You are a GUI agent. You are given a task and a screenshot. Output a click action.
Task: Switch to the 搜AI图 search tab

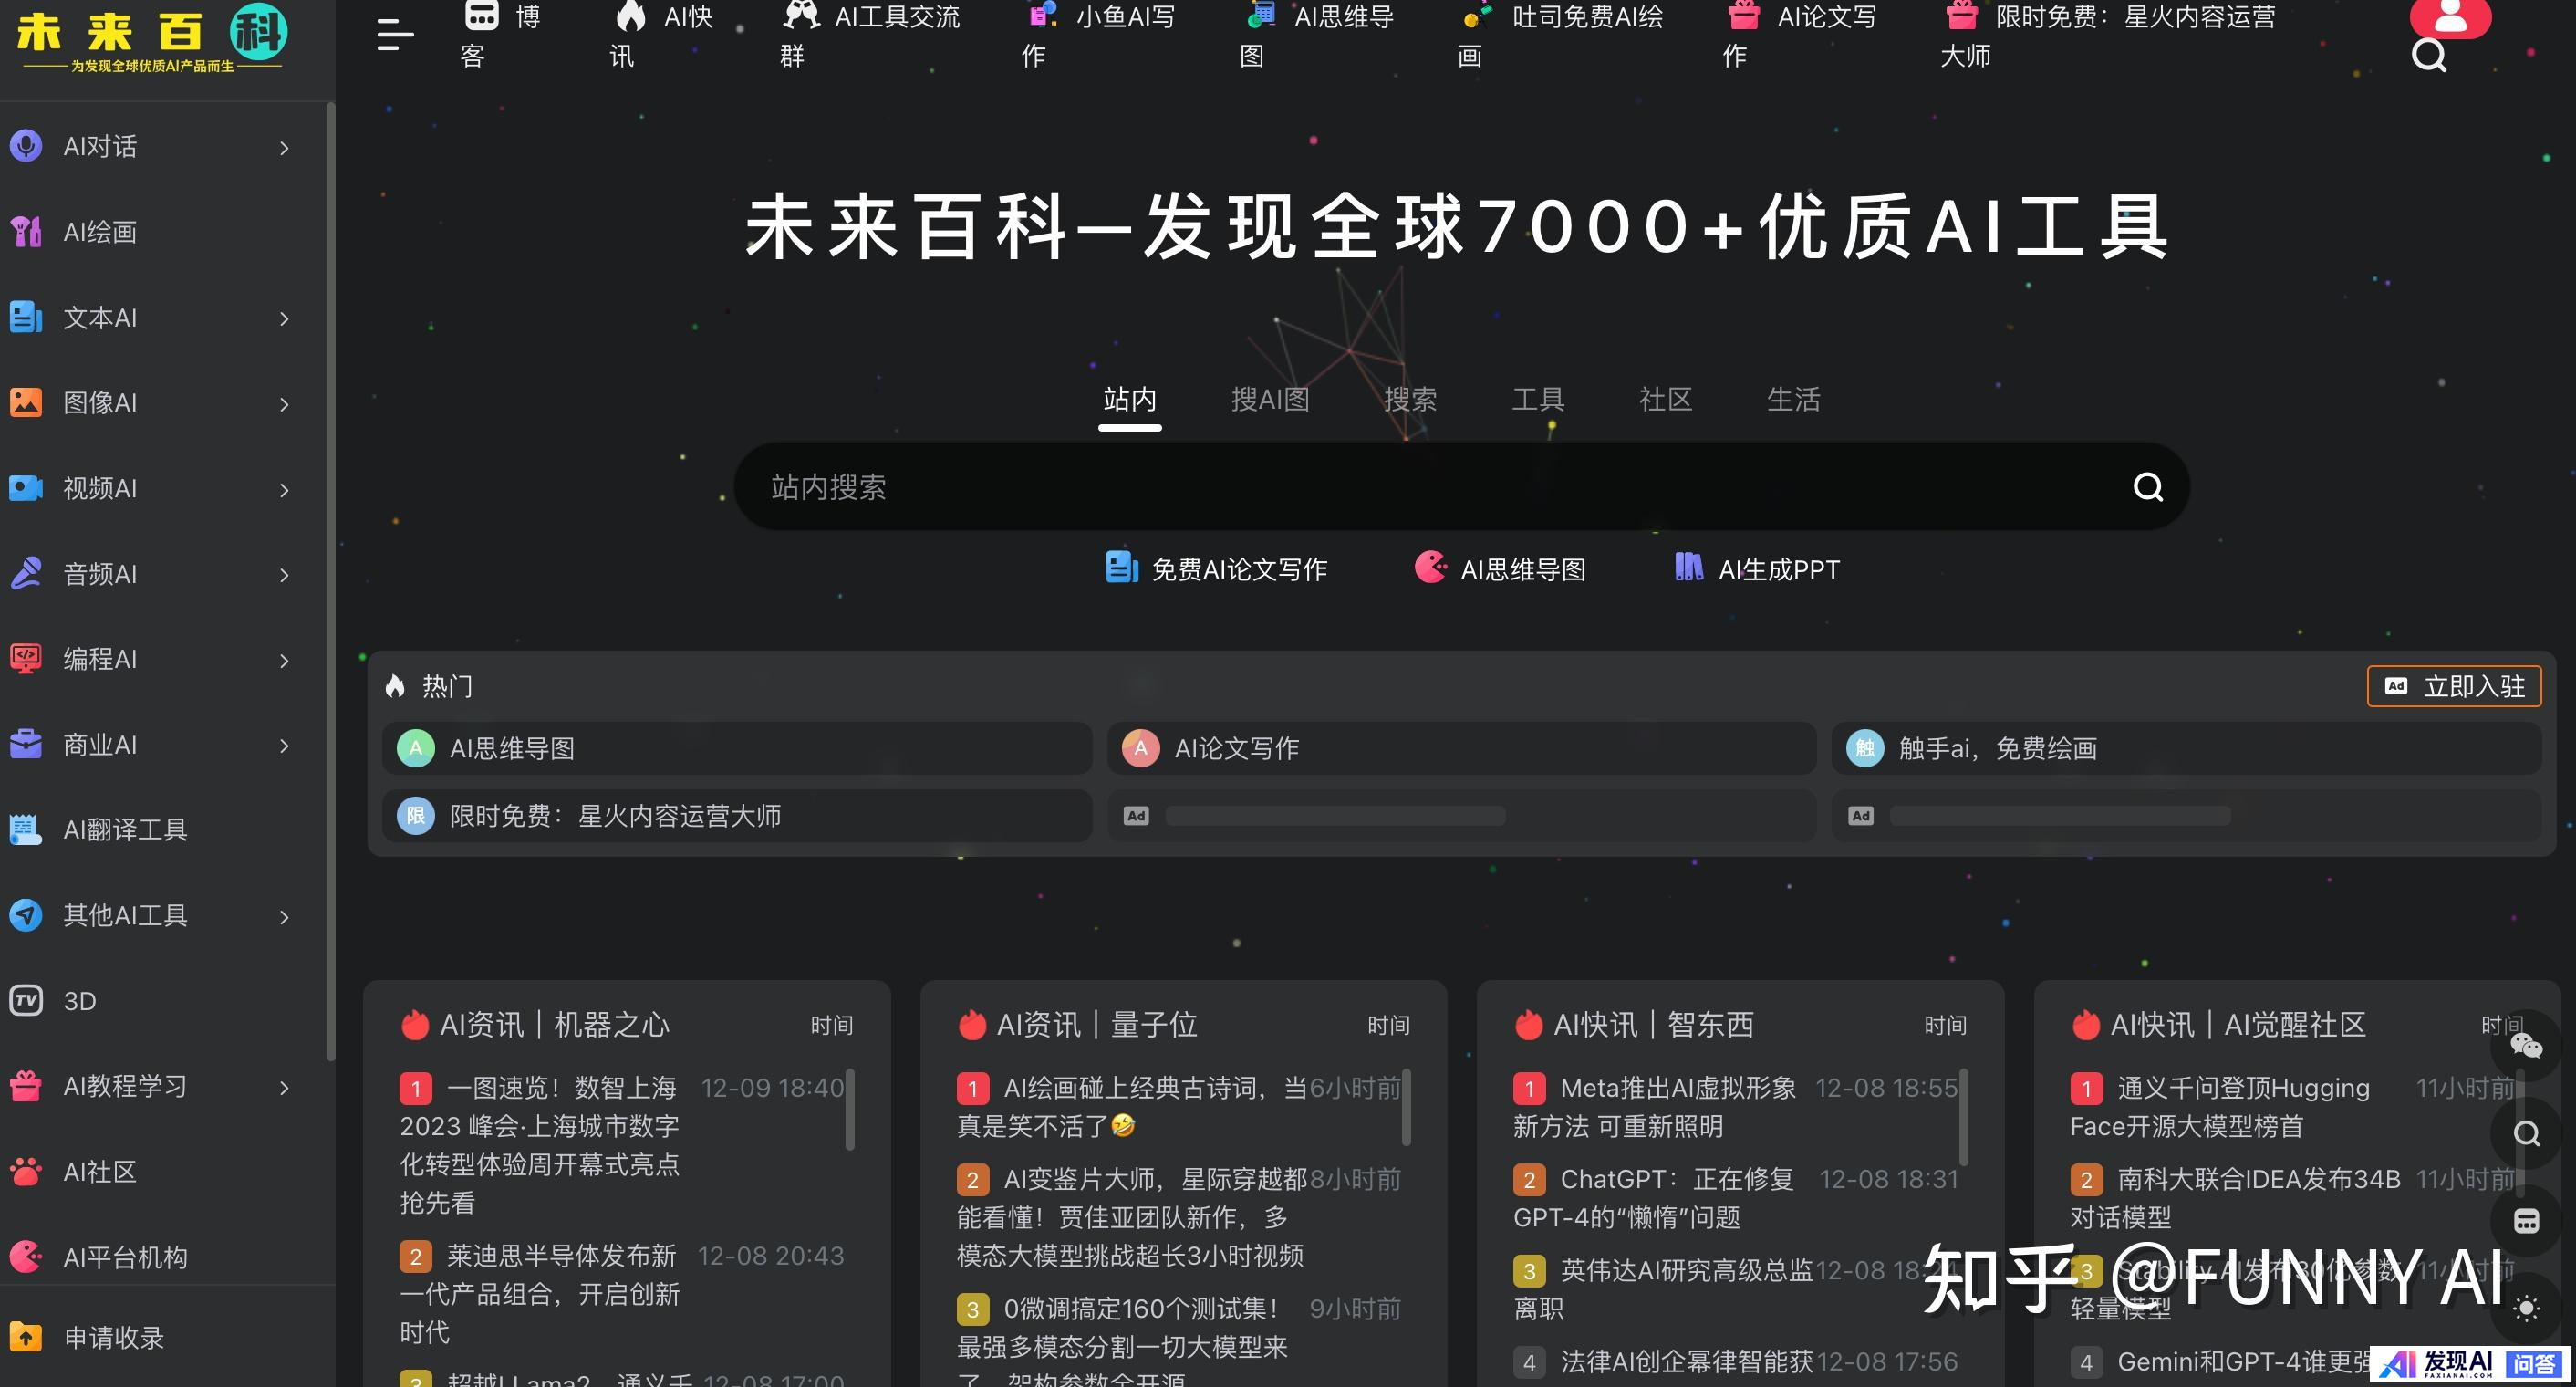(1270, 399)
